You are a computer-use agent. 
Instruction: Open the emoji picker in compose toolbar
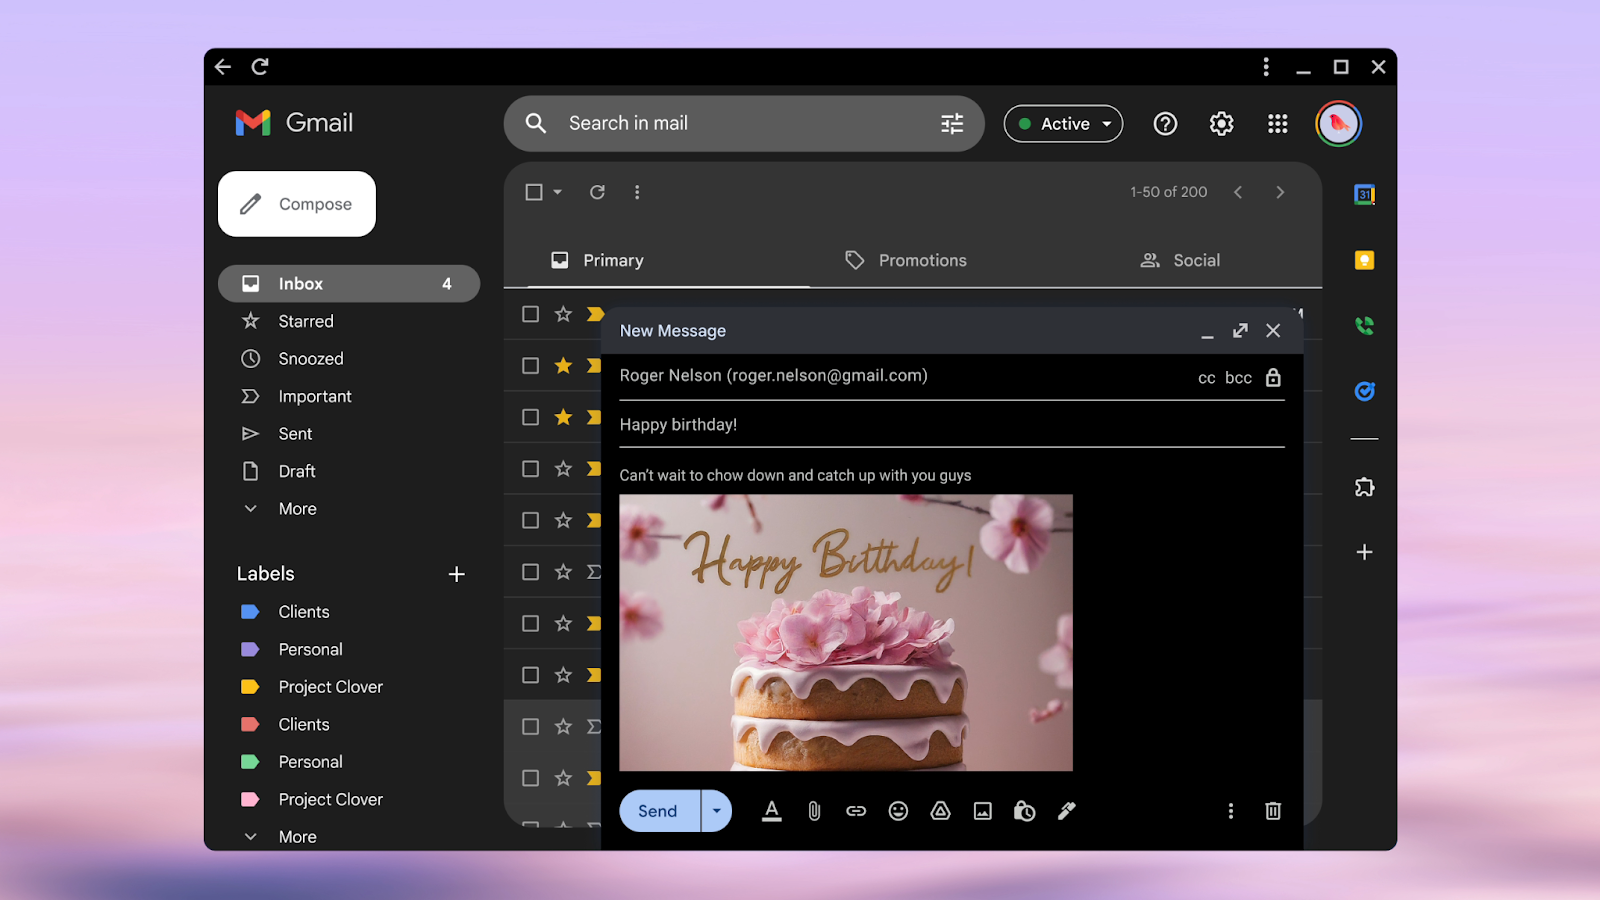pos(898,811)
